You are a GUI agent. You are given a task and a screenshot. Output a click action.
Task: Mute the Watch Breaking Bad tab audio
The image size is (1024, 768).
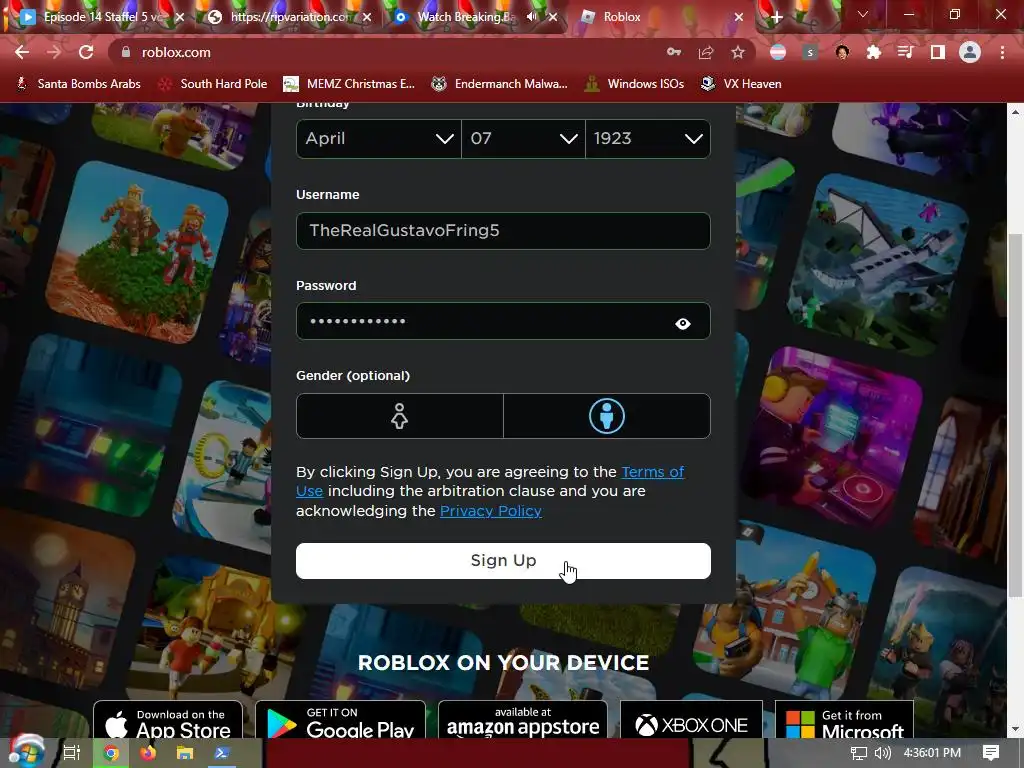point(532,17)
